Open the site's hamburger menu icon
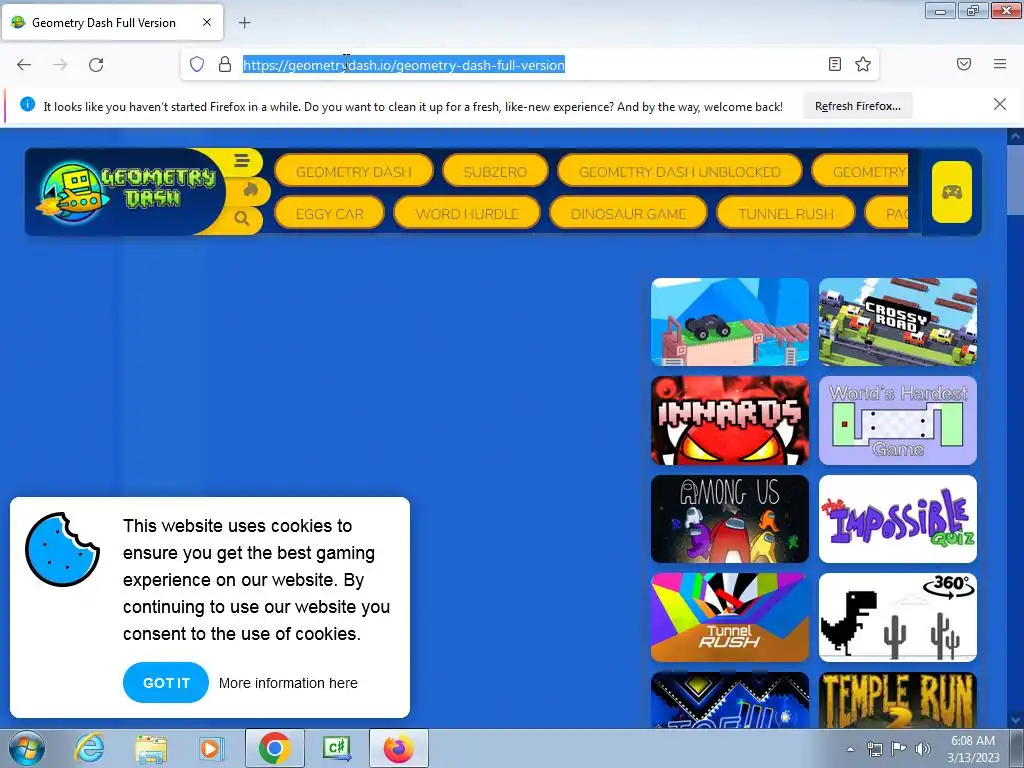Viewport: 1024px width, 768px height. pos(242,161)
